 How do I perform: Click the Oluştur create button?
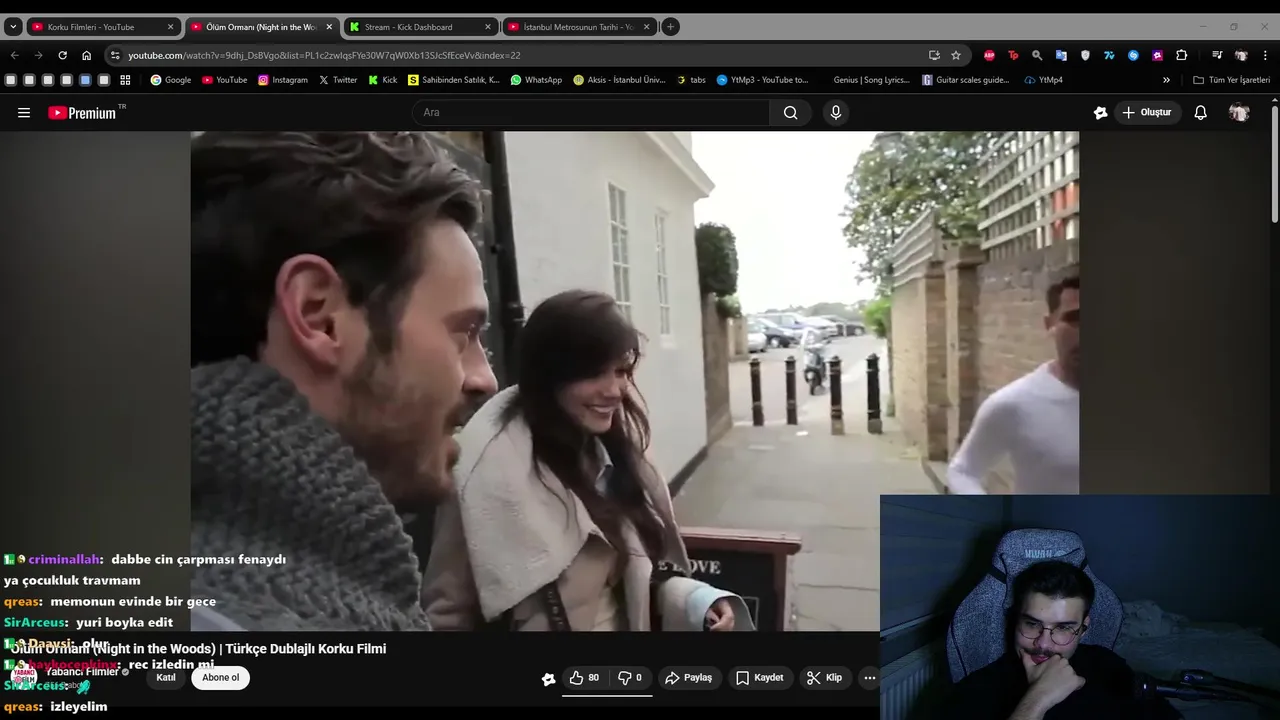[x=1146, y=113]
